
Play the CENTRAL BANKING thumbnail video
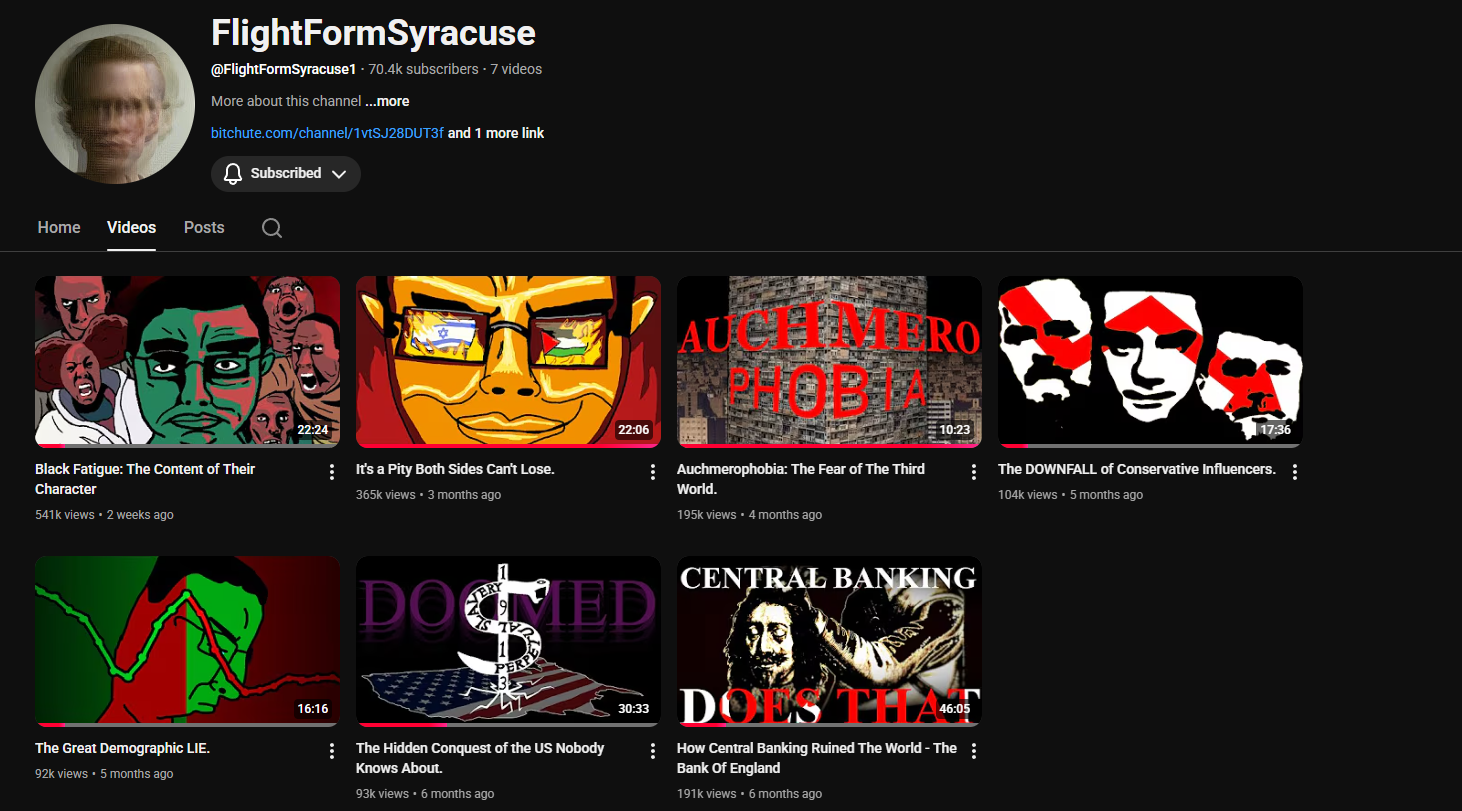click(829, 641)
